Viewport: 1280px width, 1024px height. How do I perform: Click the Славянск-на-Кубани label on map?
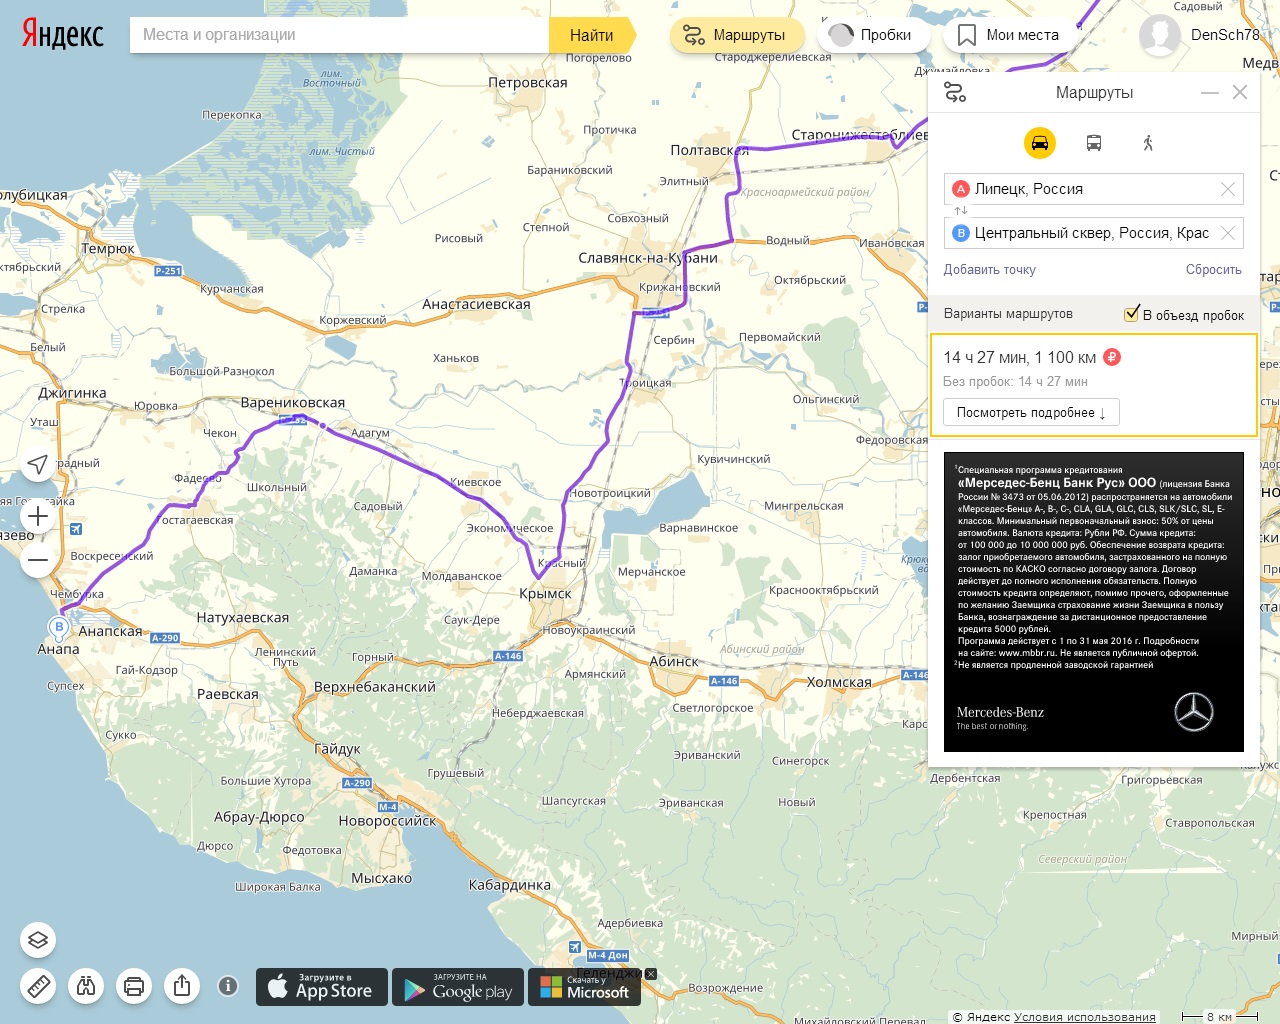tap(648, 258)
